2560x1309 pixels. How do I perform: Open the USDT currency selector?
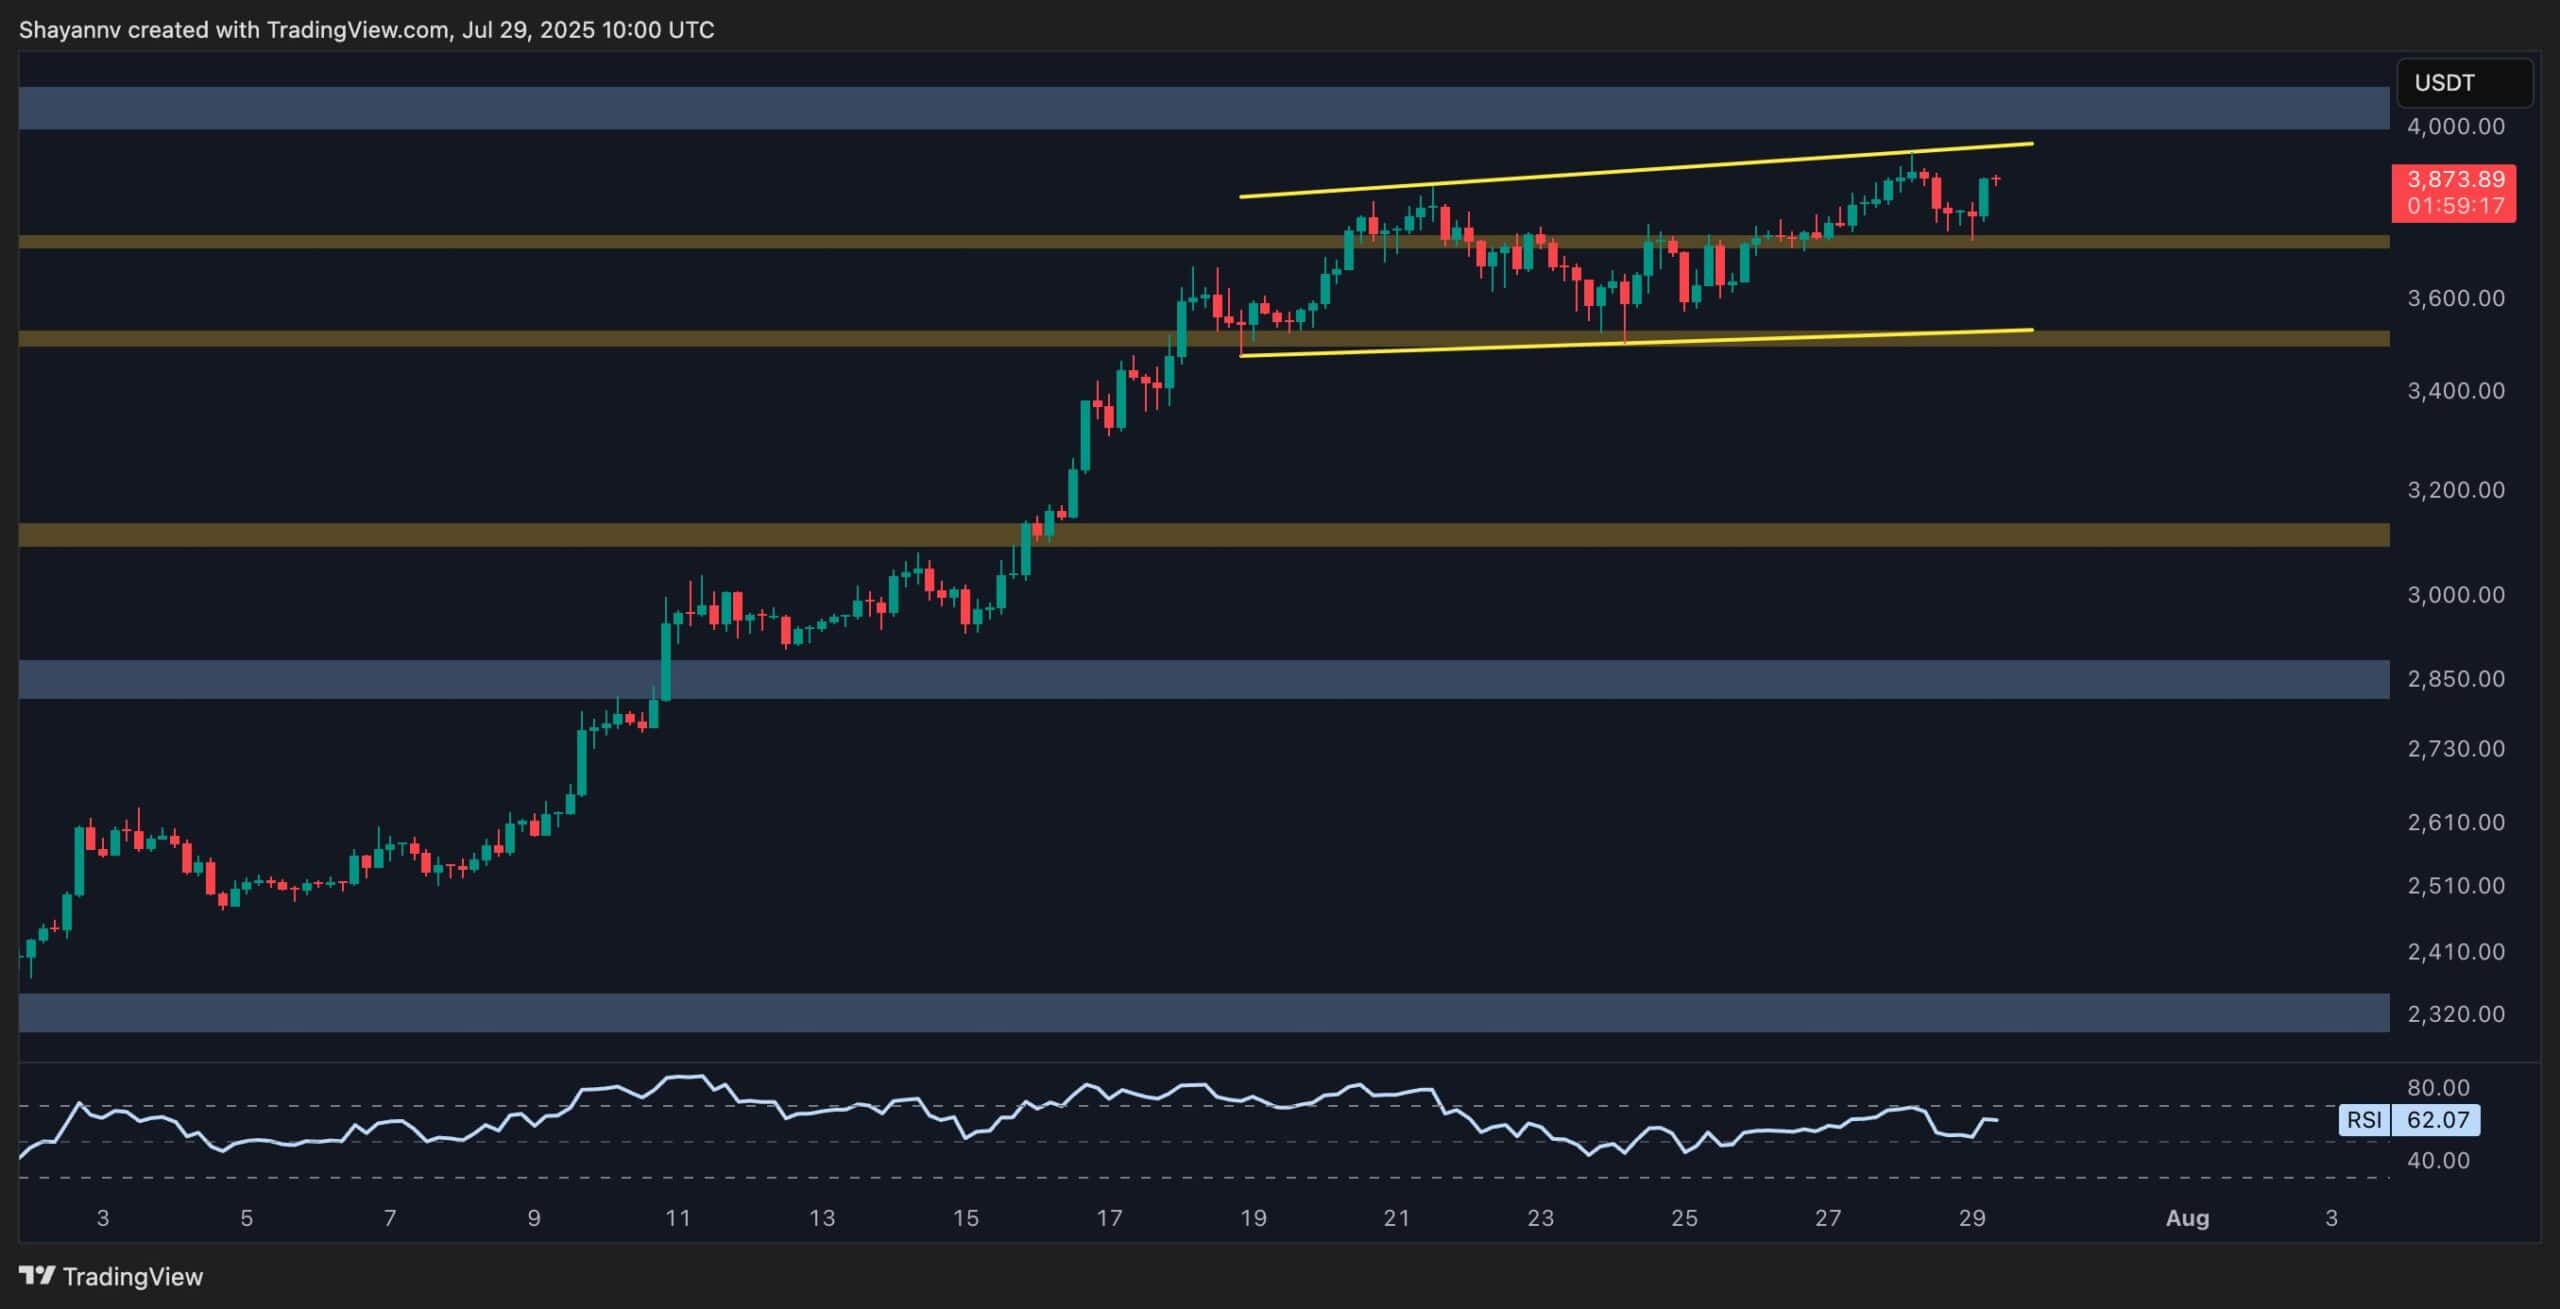click(x=2463, y=83)
